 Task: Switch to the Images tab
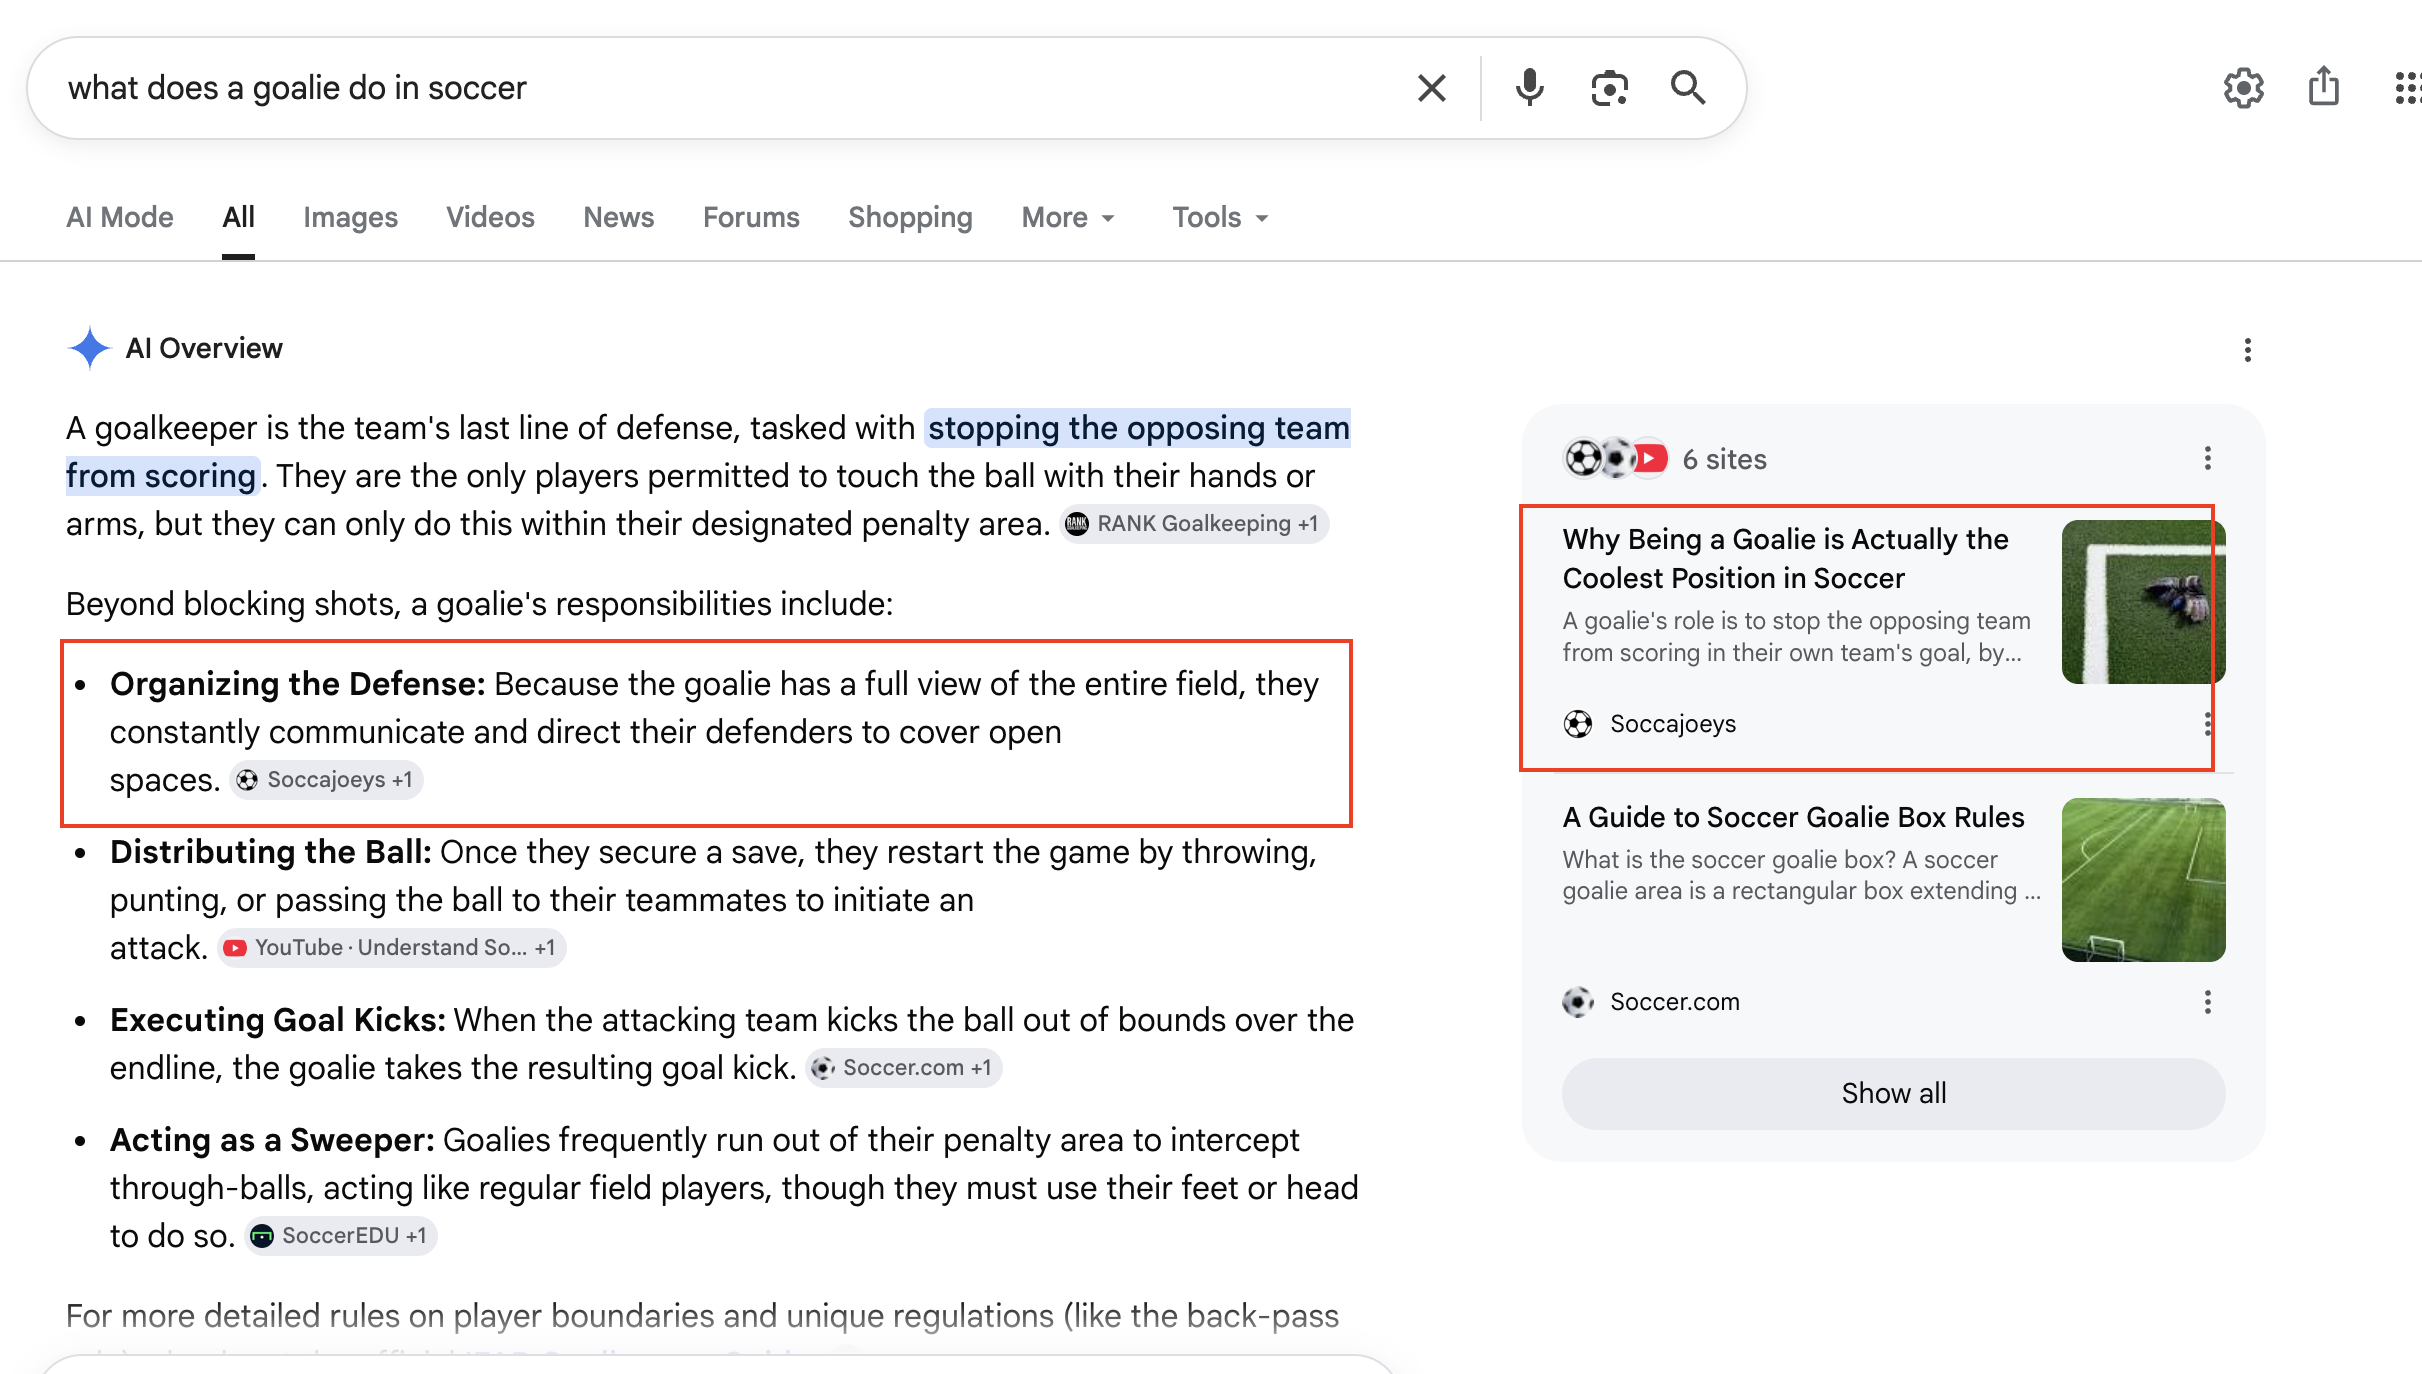point(350,217)
